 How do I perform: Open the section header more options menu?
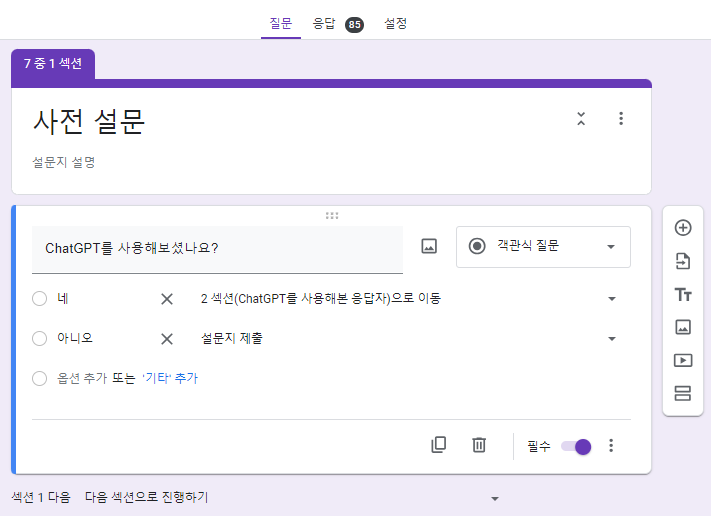coord(621,118)
